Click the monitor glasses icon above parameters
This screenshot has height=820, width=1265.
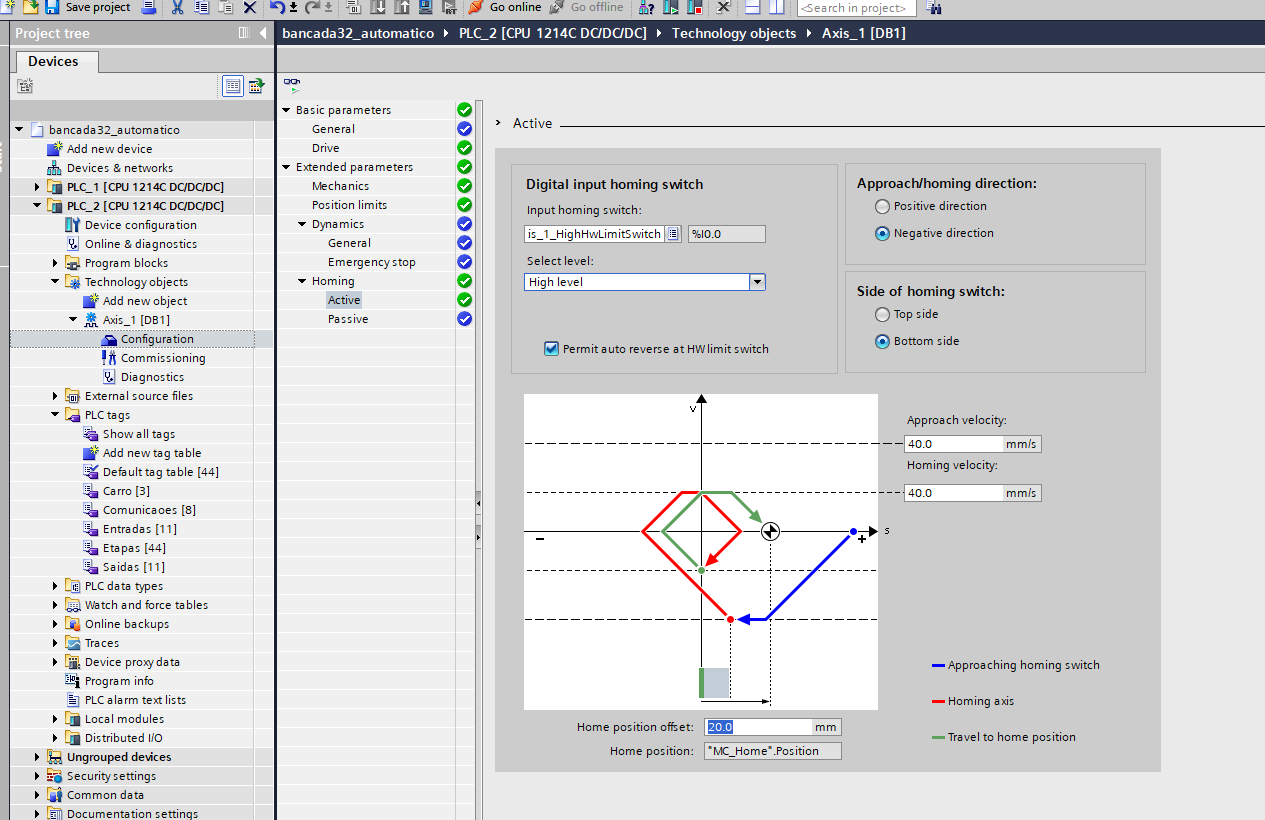click(292, 85)
